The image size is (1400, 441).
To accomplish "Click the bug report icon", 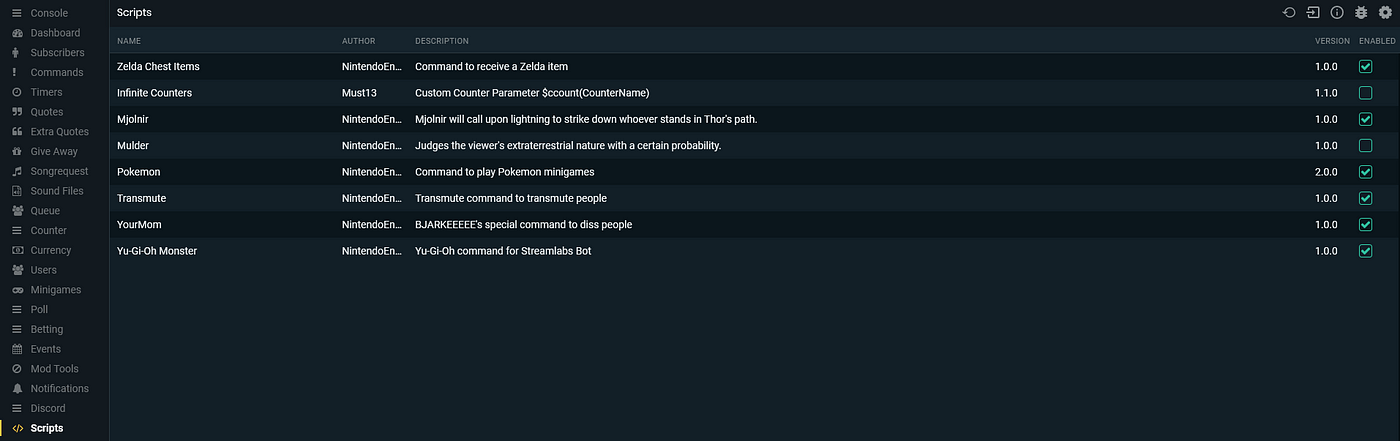I will [1361, 12].
